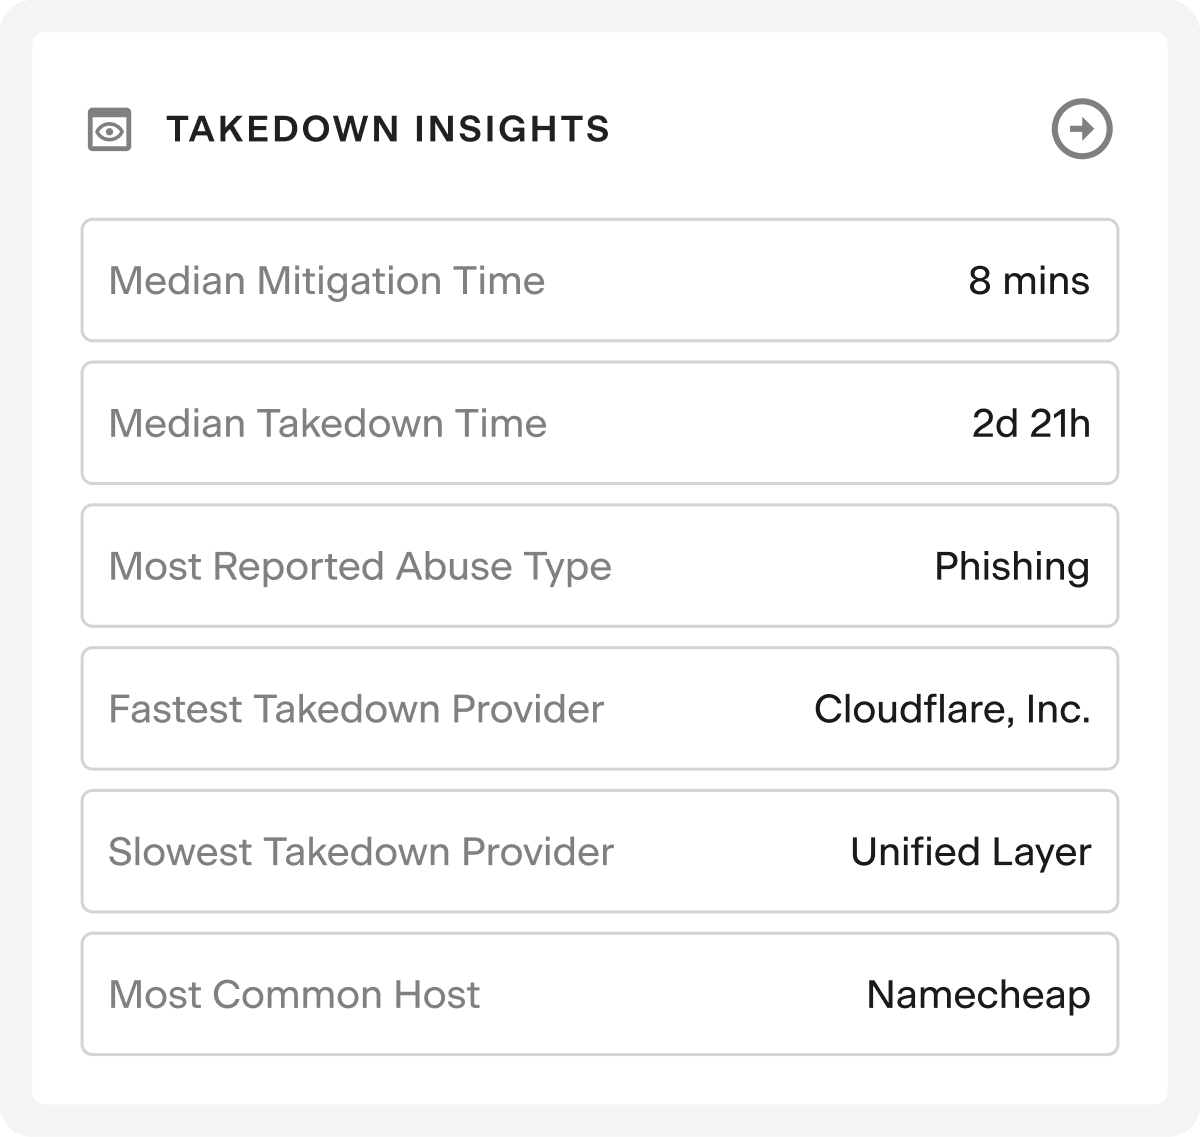The image size is (1200, 1137).
Task: Select the Takedown Insights header
Action: point(390,128)
